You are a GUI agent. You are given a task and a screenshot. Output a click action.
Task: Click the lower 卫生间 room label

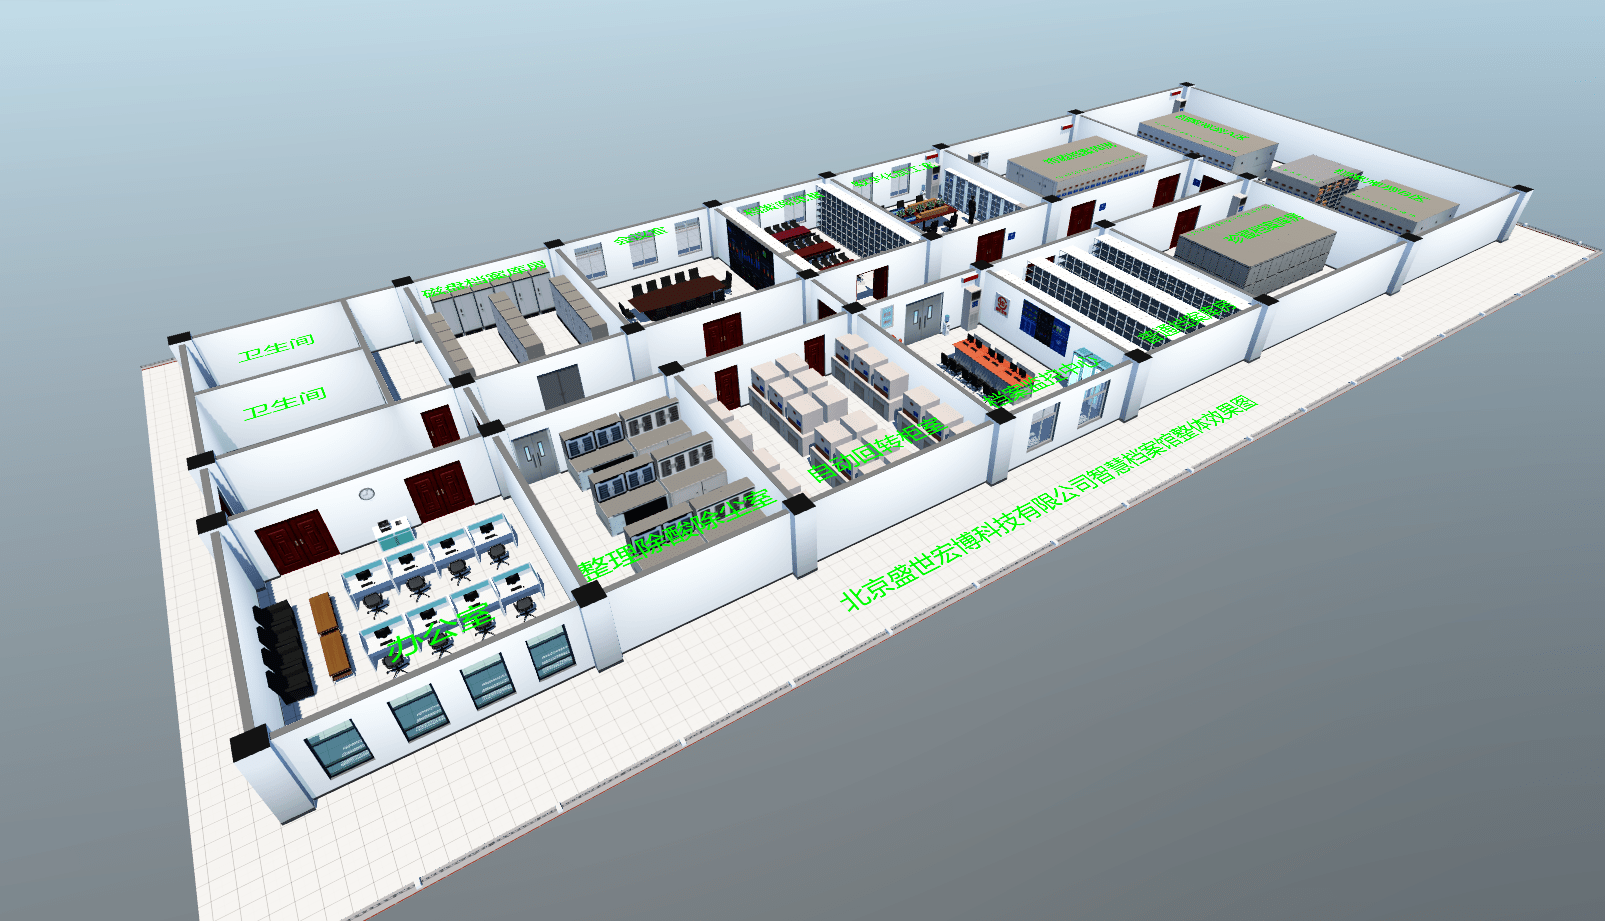point(285,403)
